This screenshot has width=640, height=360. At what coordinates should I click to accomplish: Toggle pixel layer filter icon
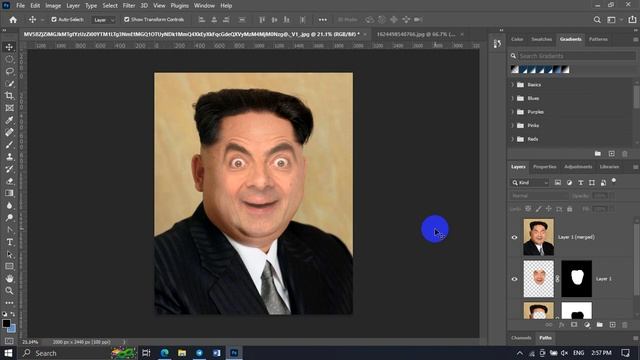point(558,183)
